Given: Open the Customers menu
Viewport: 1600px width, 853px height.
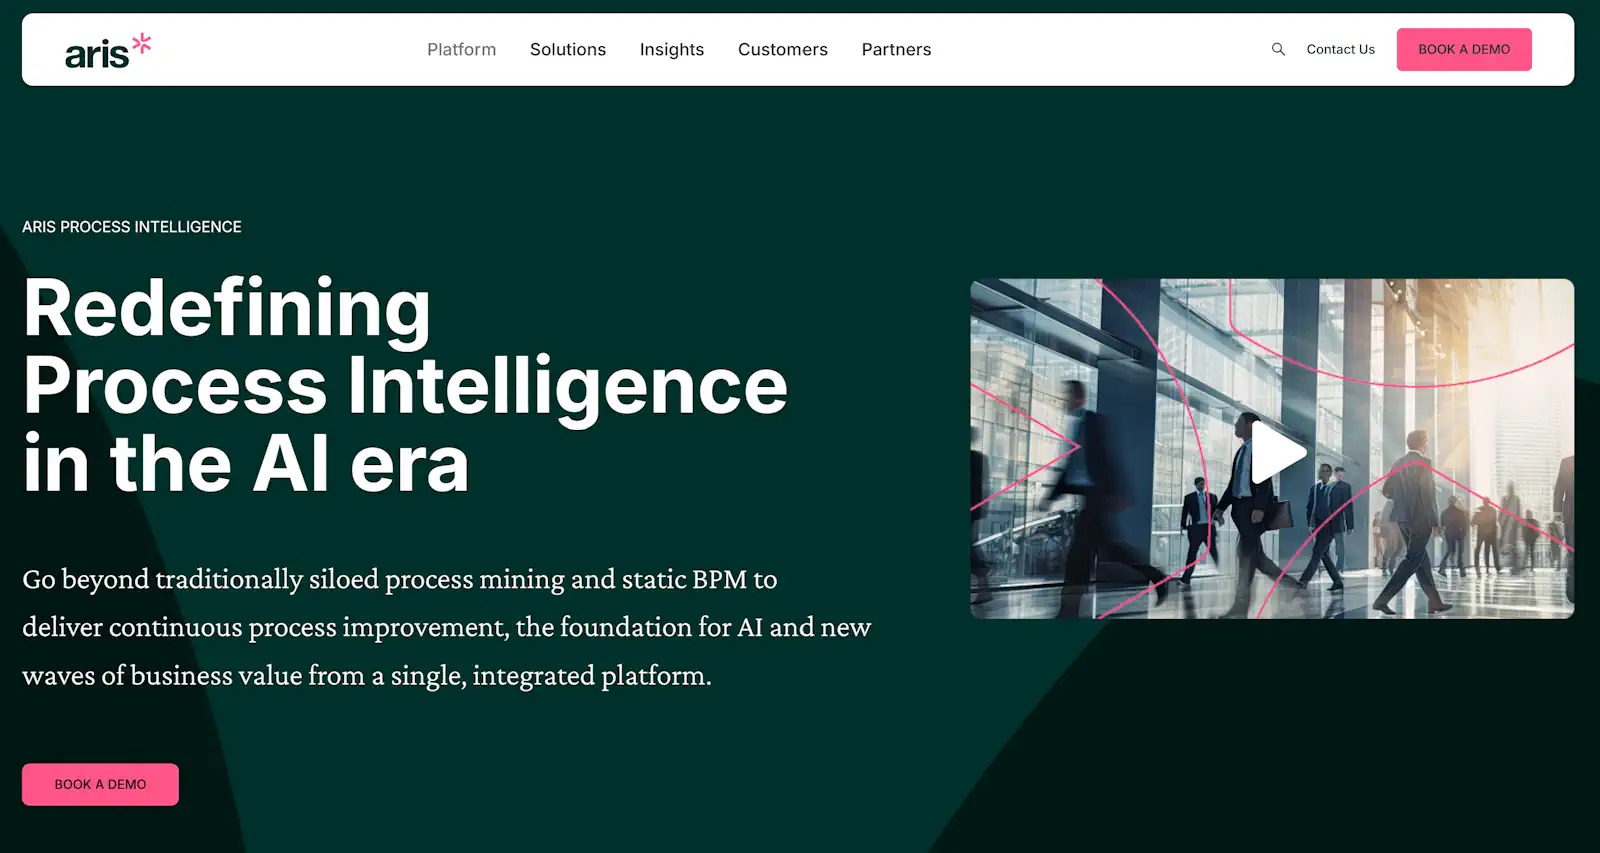Looking at the screenshot, I should 783,49.
